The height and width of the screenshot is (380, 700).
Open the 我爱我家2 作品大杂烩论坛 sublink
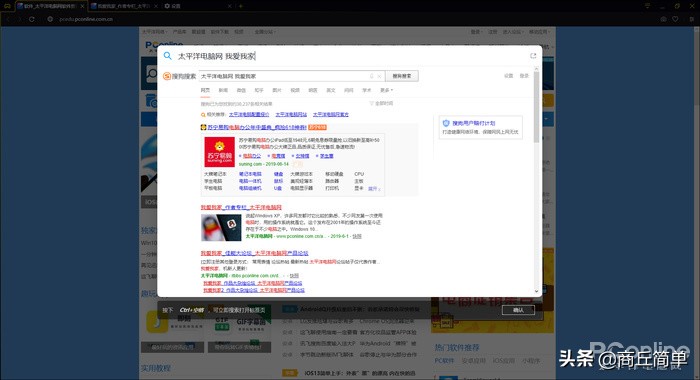(254, 290)
